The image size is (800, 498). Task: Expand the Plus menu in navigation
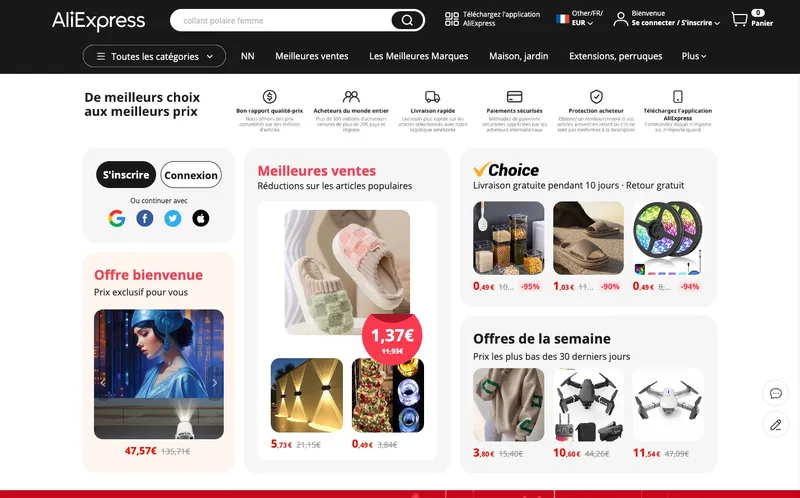694,56
